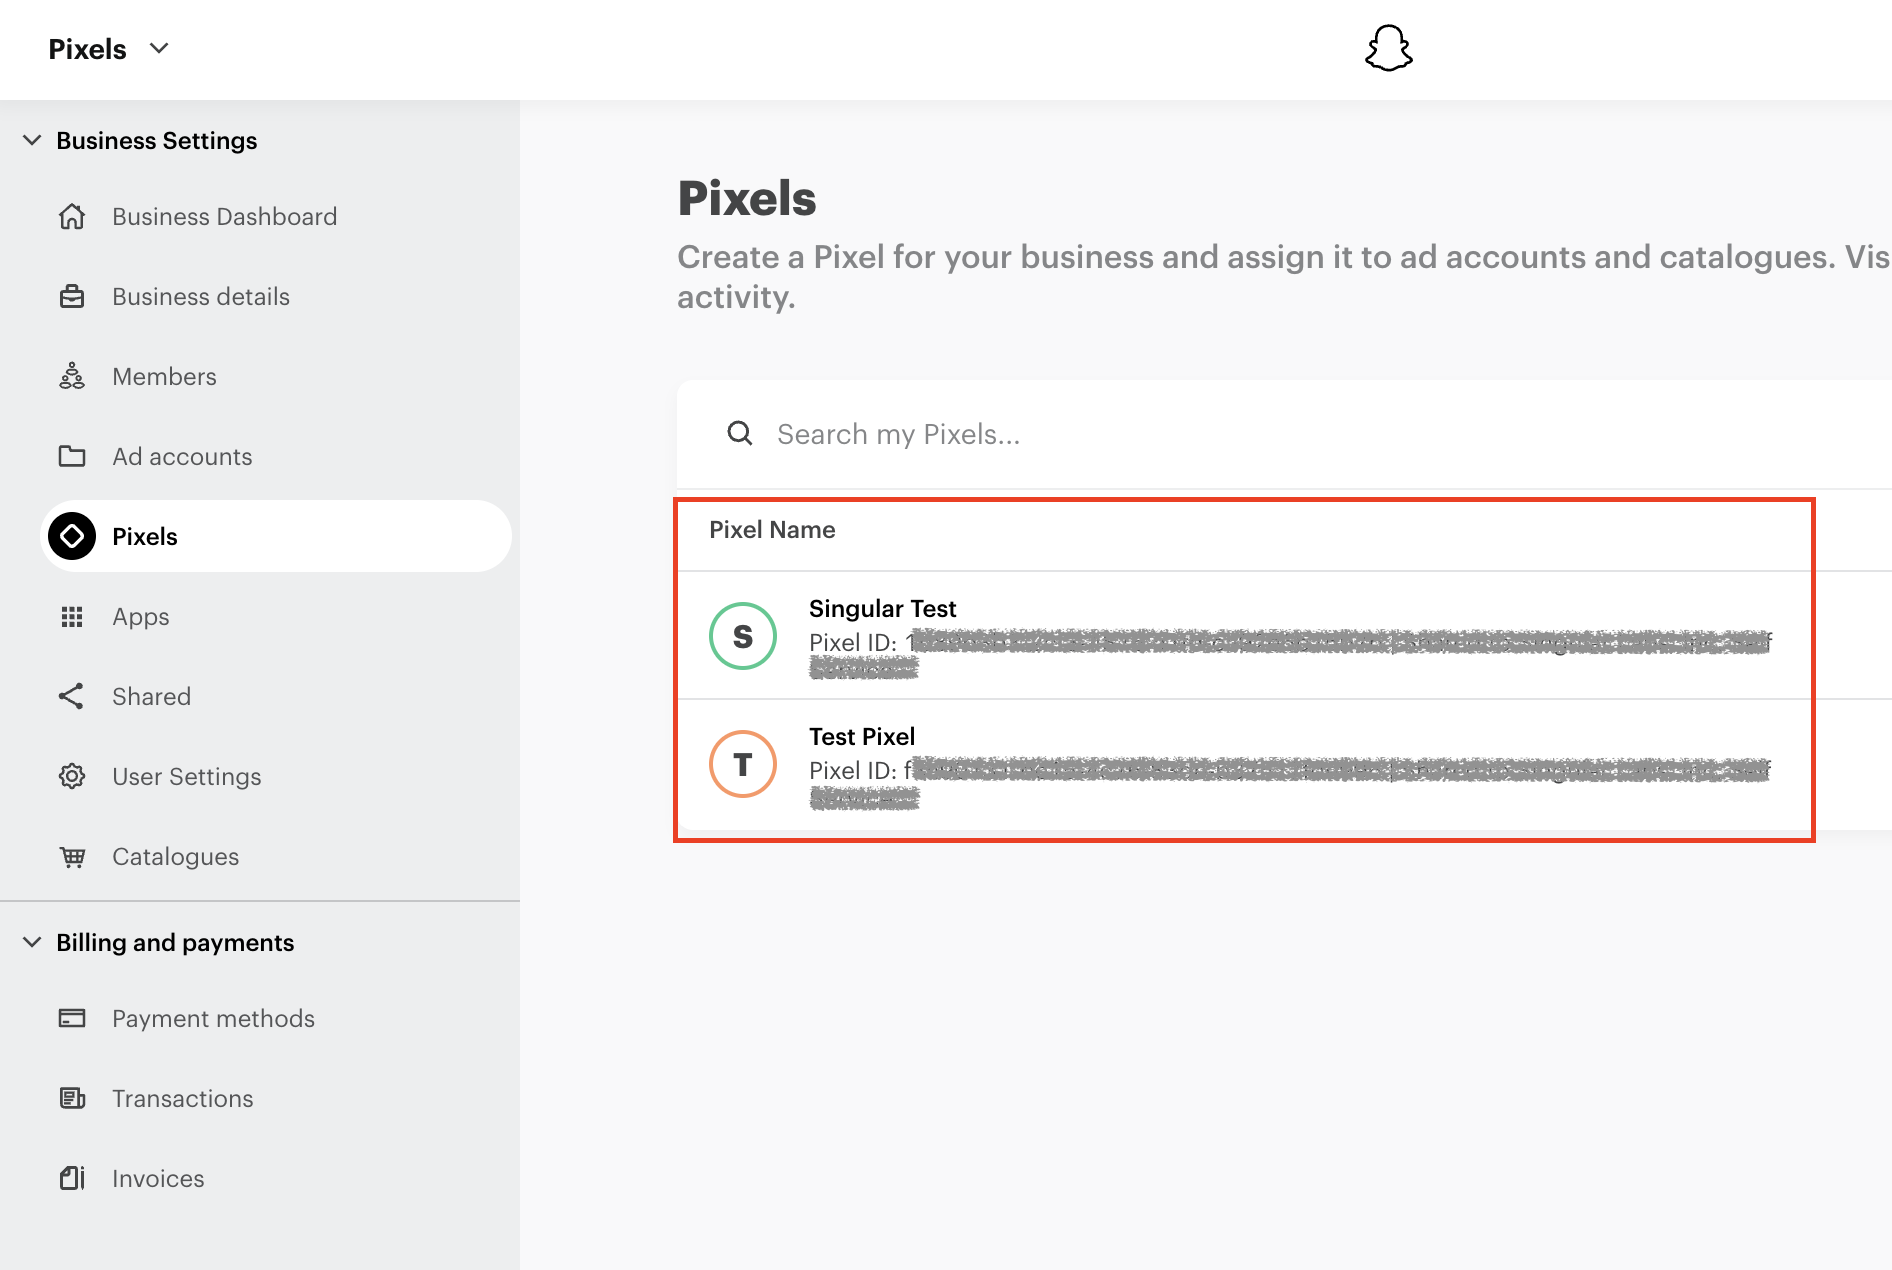Click the orange T avatar for Test Pixel

743,764
